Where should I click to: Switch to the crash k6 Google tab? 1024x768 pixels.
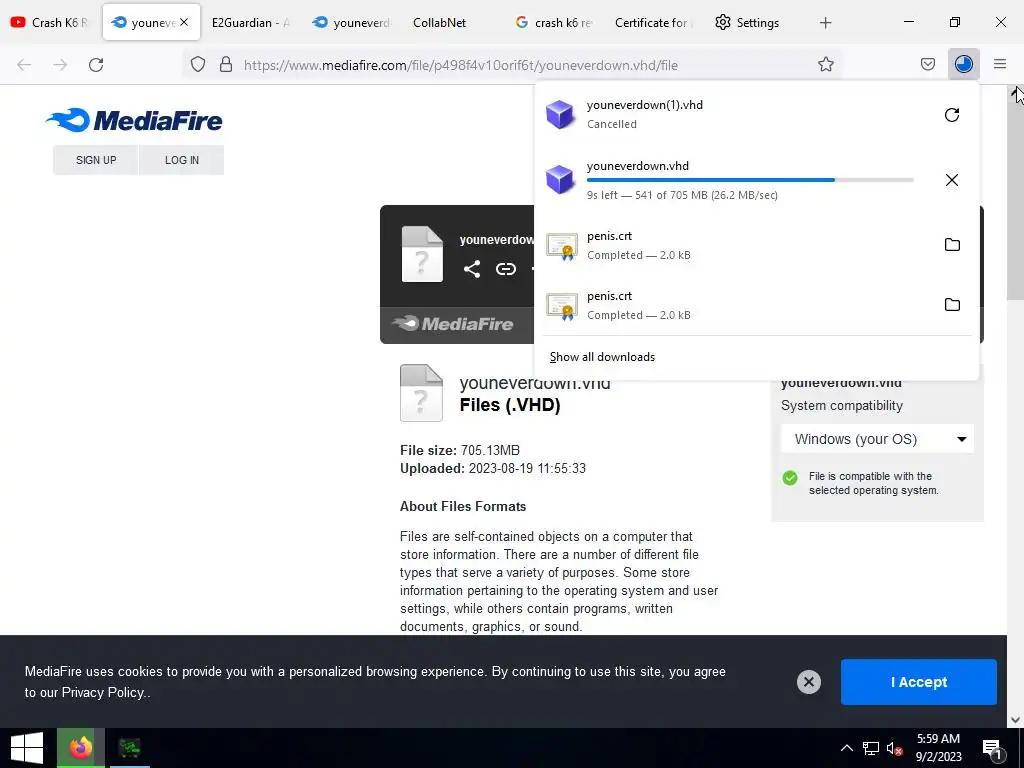click(x=553, y=22)
